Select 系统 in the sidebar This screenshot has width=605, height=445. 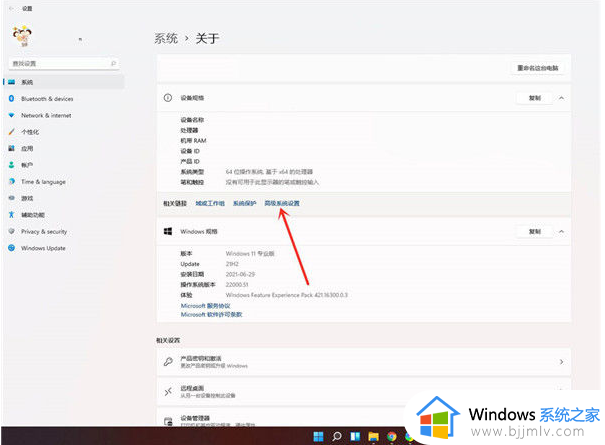[64, 82]
